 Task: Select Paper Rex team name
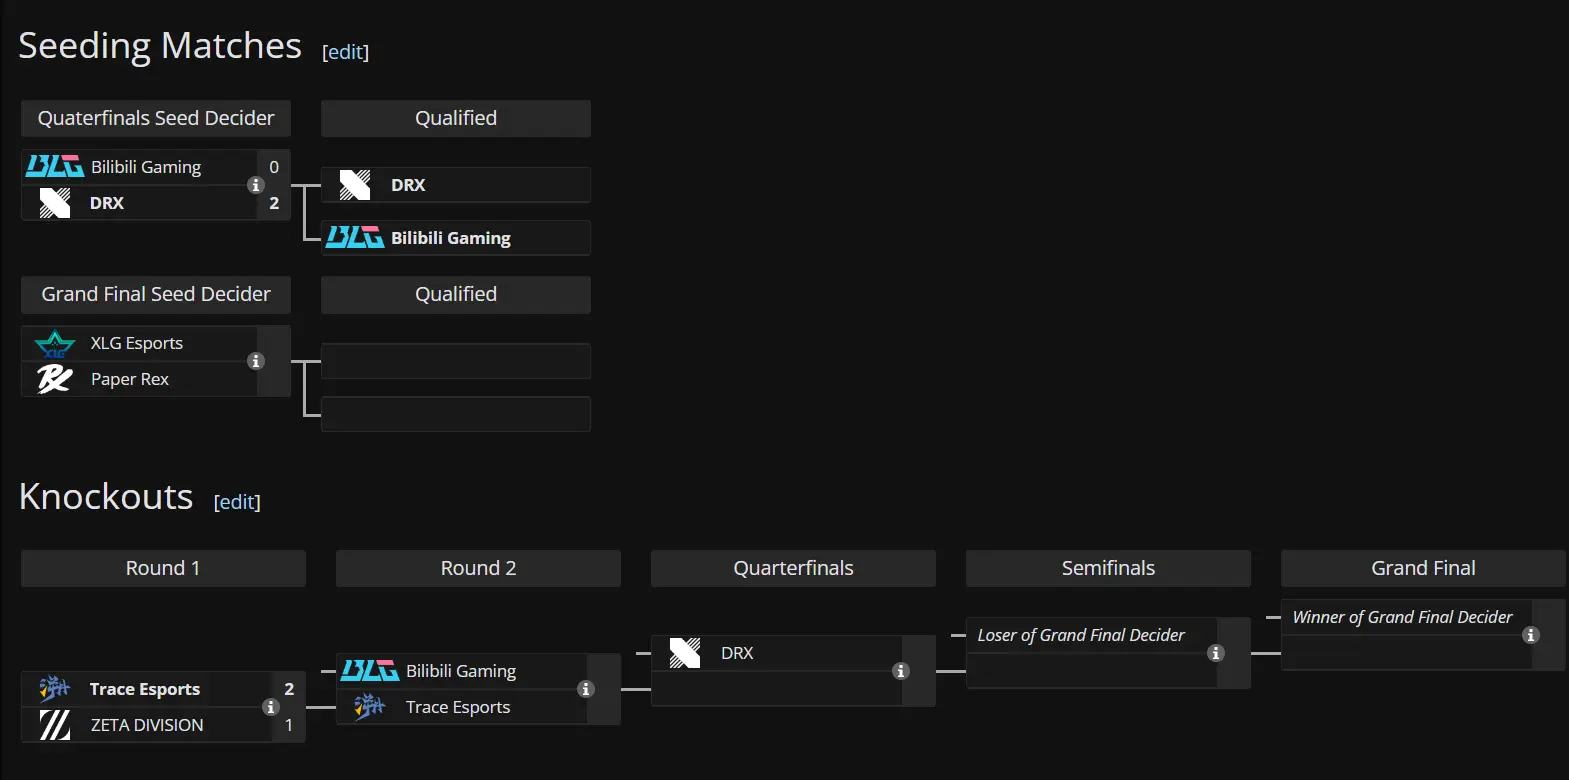tap(130, 379)
